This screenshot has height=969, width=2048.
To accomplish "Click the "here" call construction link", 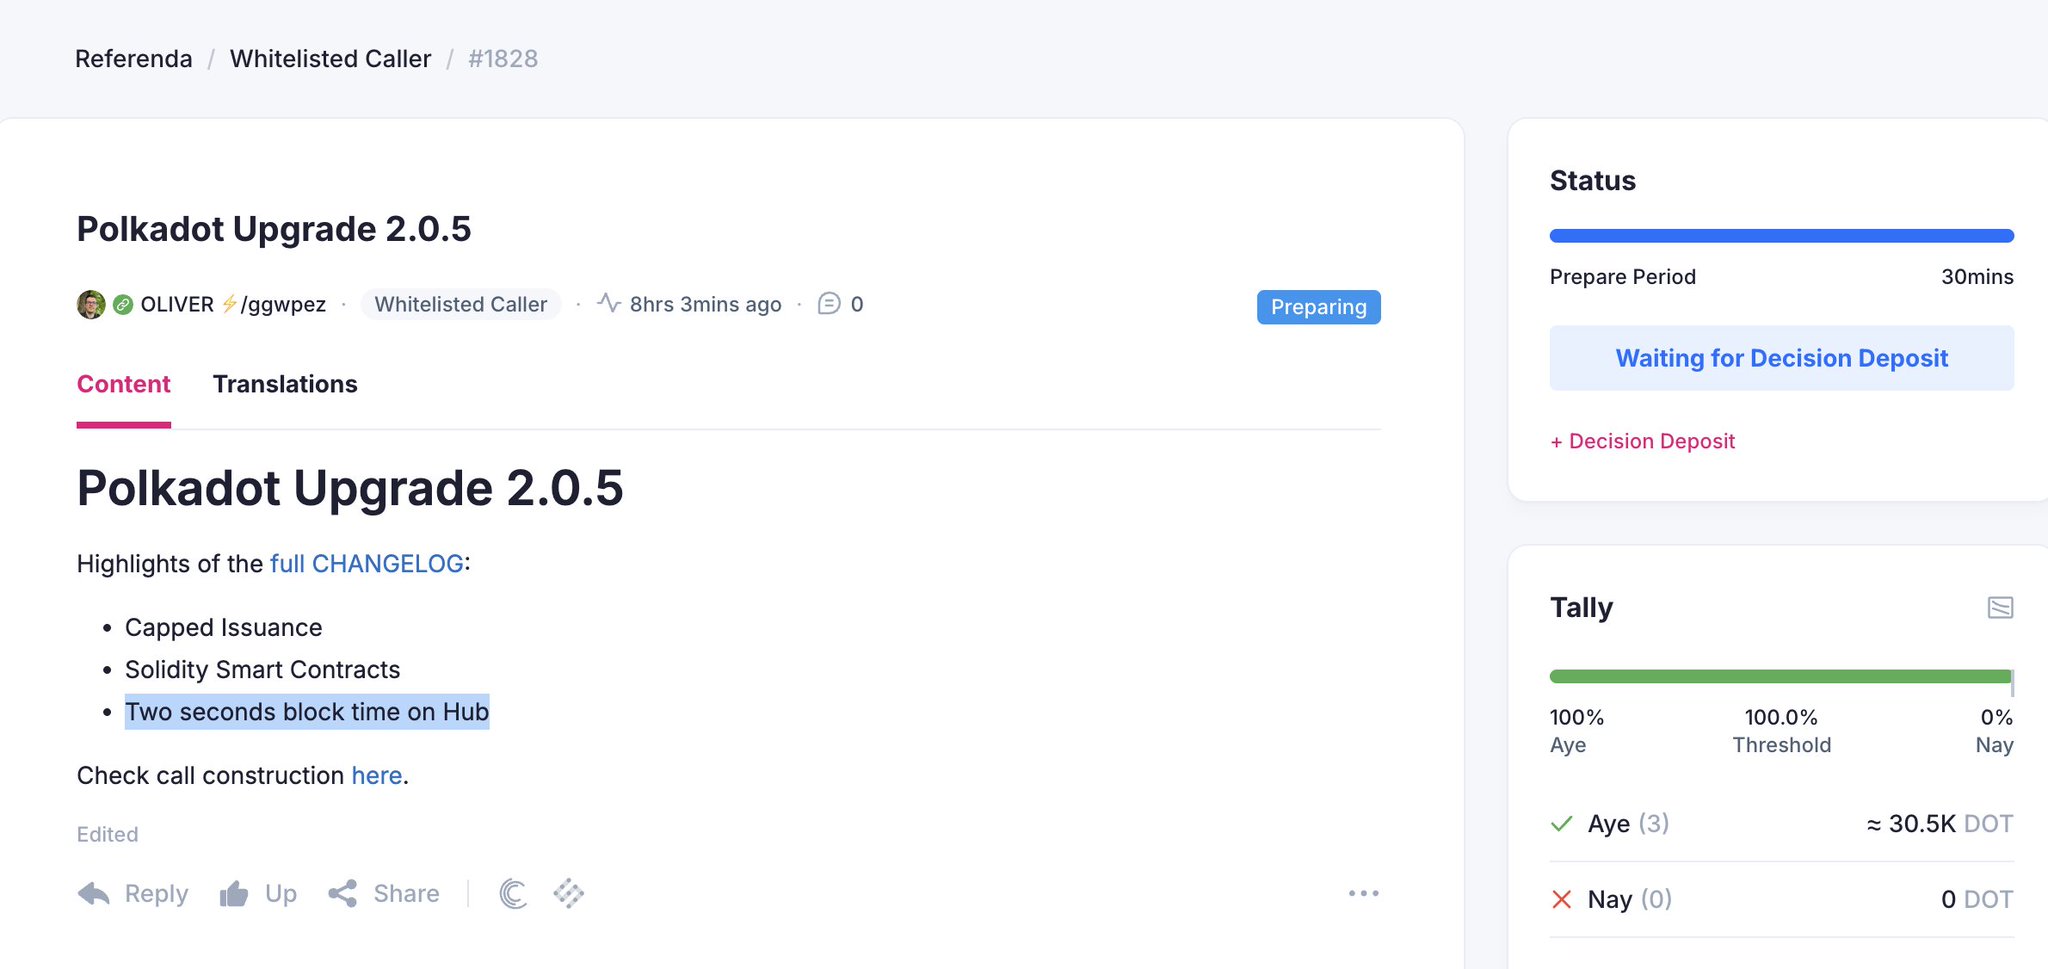I will [x=377, y=776].
